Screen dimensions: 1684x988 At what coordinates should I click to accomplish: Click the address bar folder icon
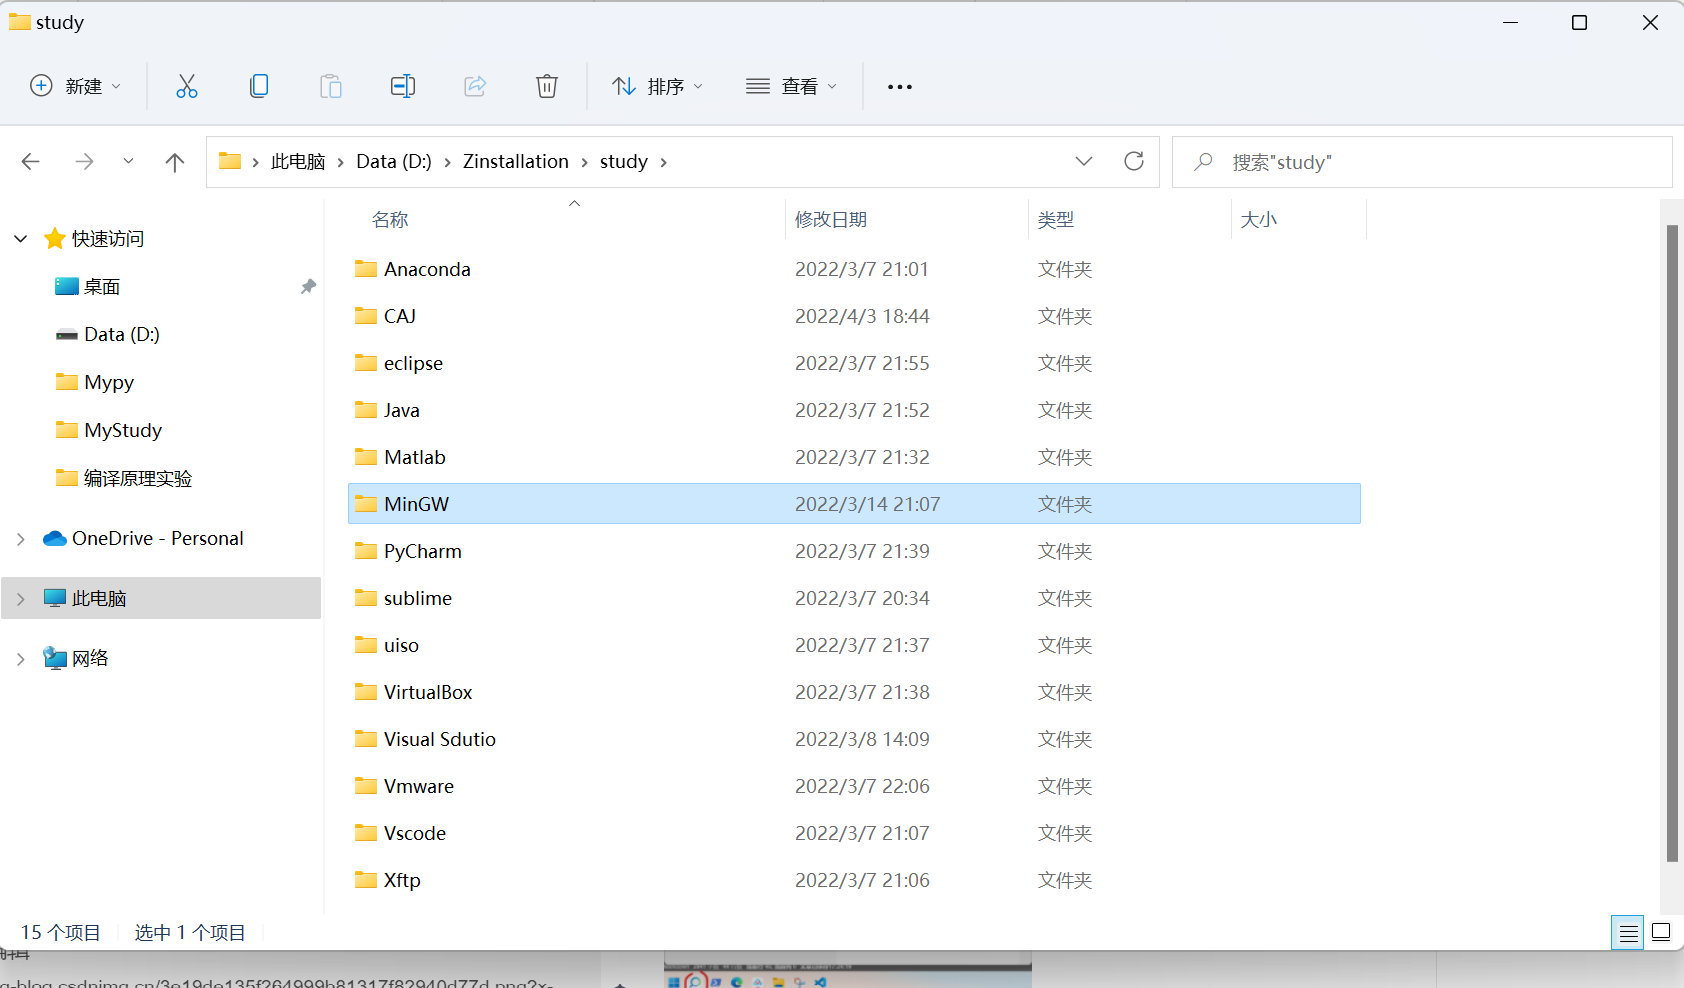(x=230, y=161)
